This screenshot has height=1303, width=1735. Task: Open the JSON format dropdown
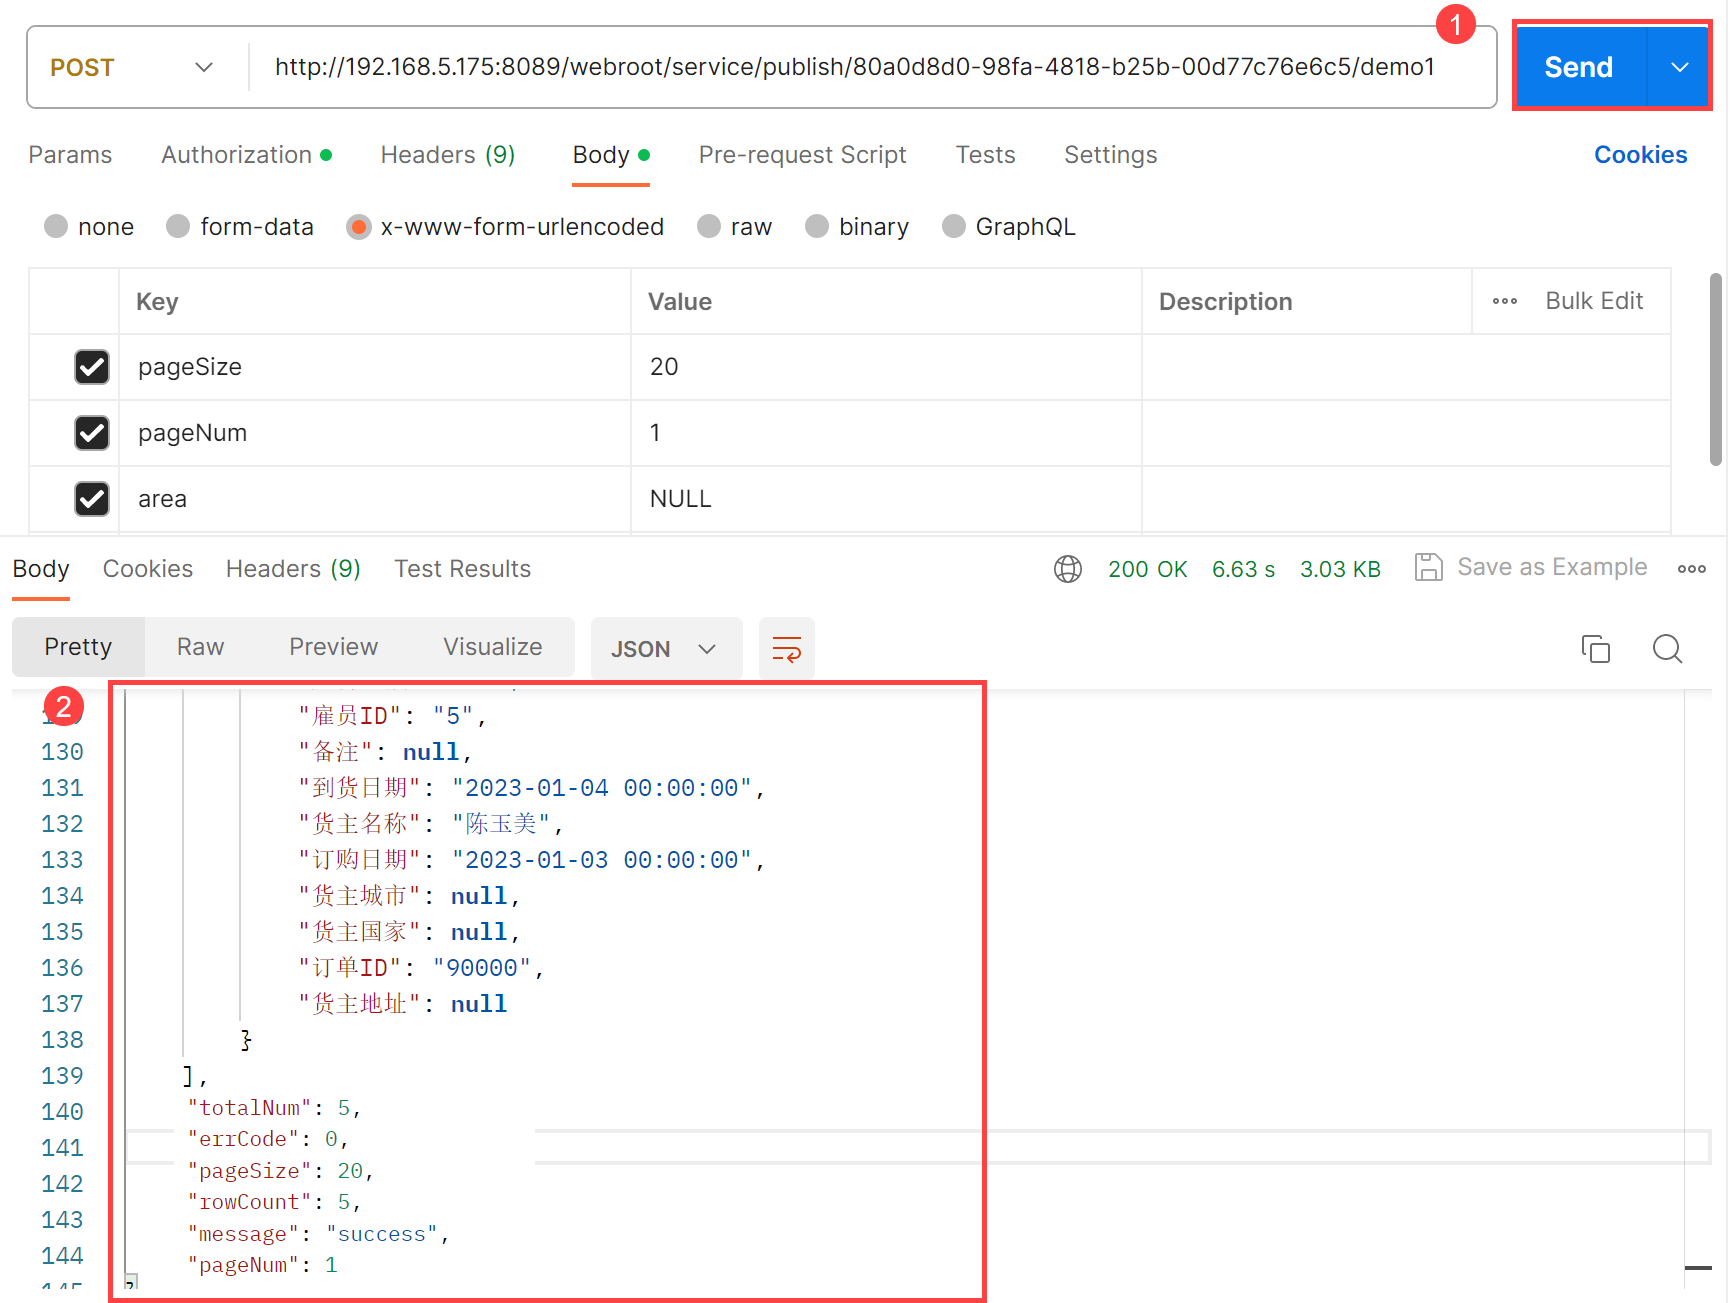(x=666, y=649)
